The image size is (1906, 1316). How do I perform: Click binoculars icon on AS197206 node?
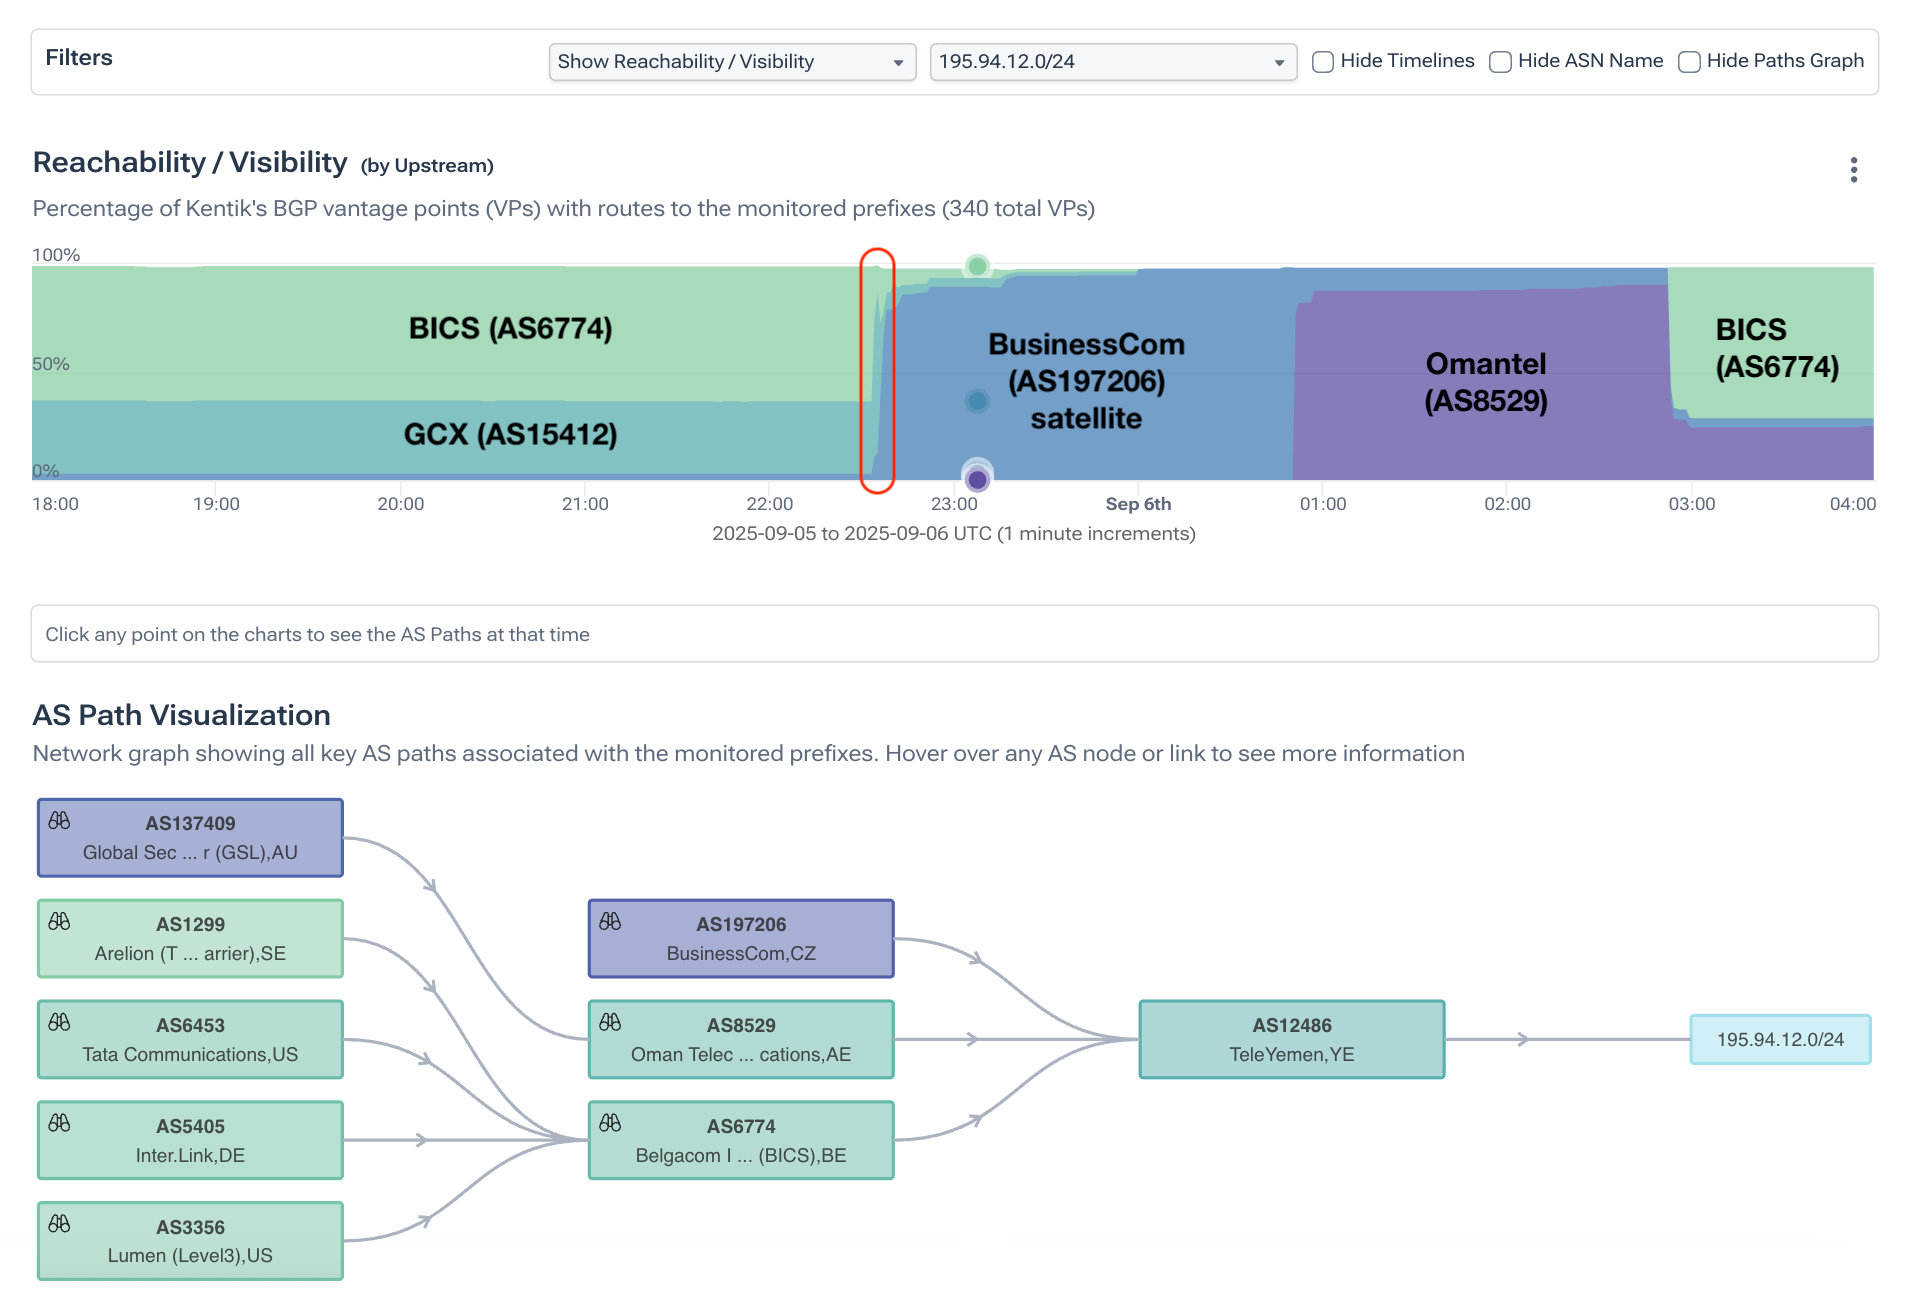(610, 922)
